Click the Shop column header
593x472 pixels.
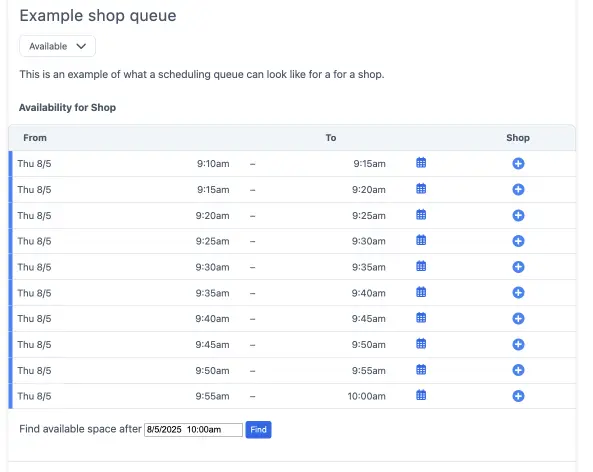(518, 138)
